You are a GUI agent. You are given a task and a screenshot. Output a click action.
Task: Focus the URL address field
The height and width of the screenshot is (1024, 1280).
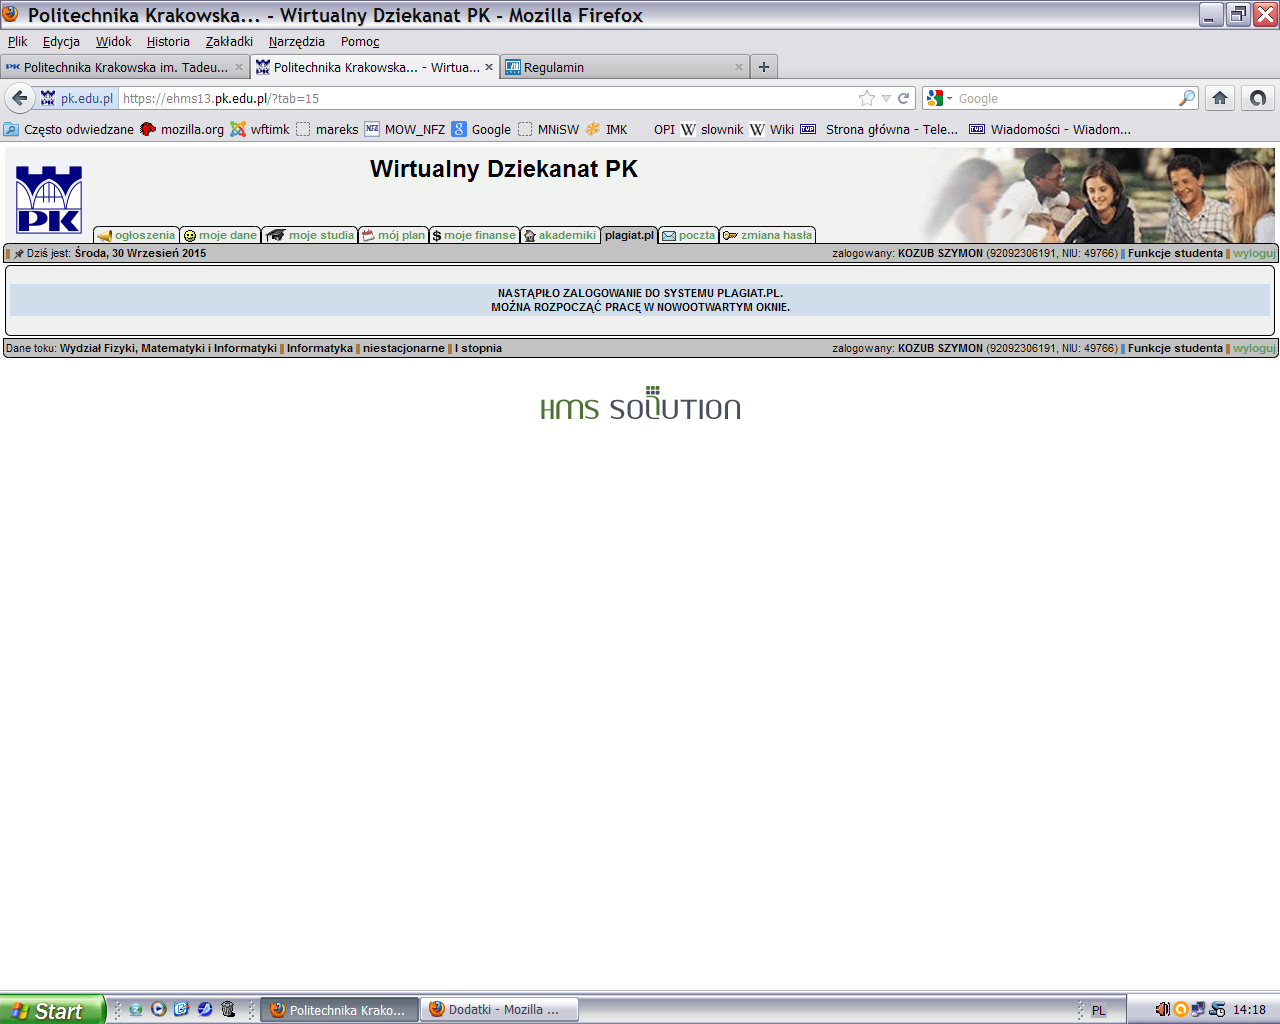[485, 98]
